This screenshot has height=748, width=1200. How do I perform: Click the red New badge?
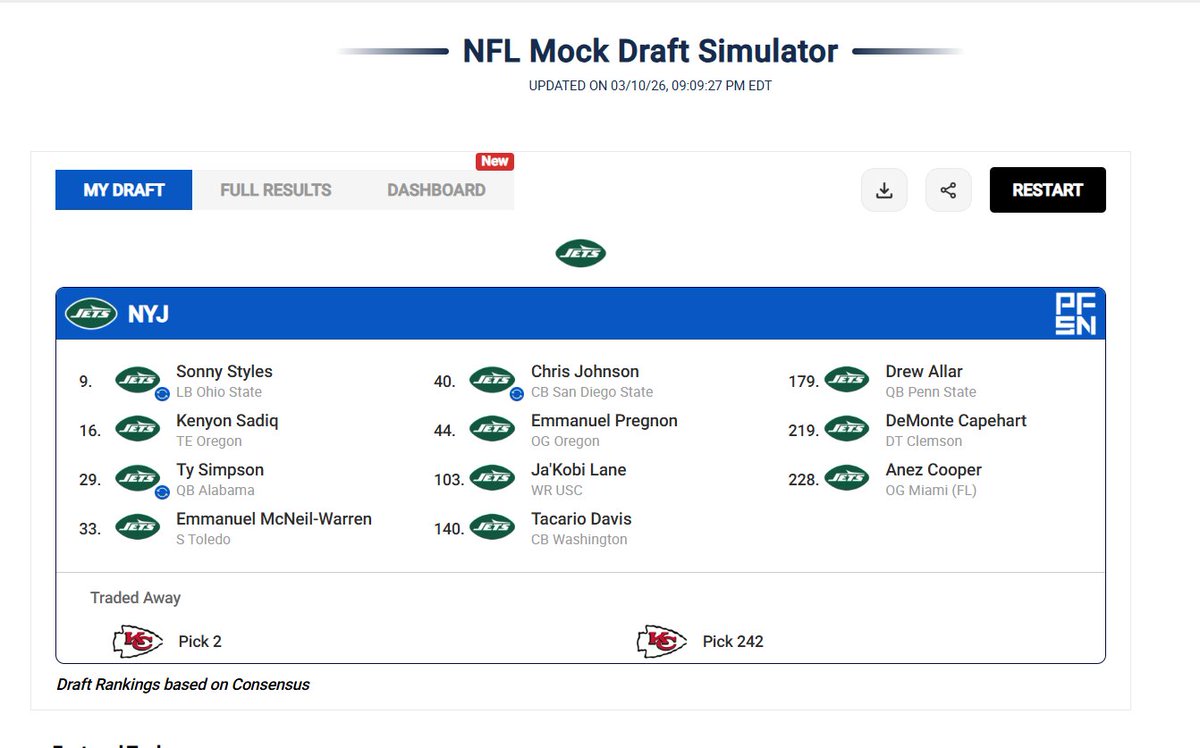click(495, 161)
